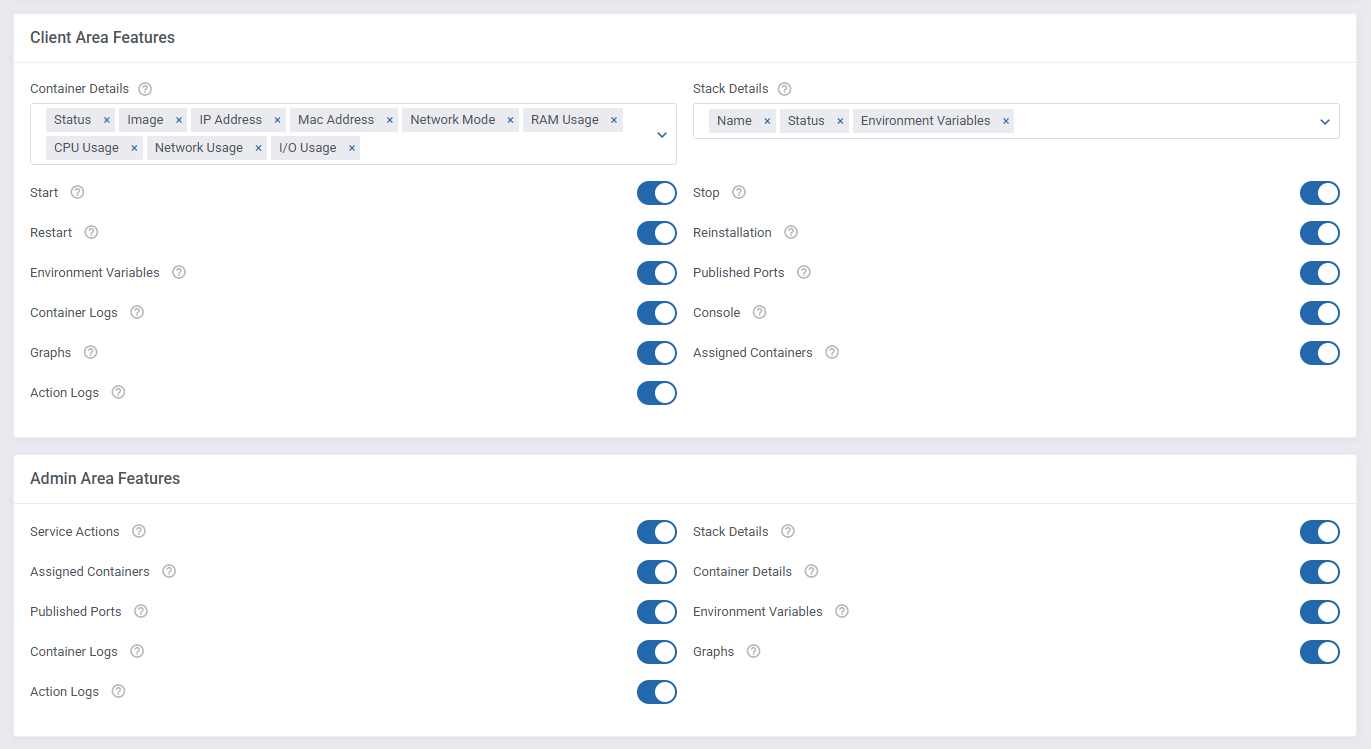Viewport: 1371px width, 749px height.
Task: Click the Admin Area Features heading
Action: point(105,479)
